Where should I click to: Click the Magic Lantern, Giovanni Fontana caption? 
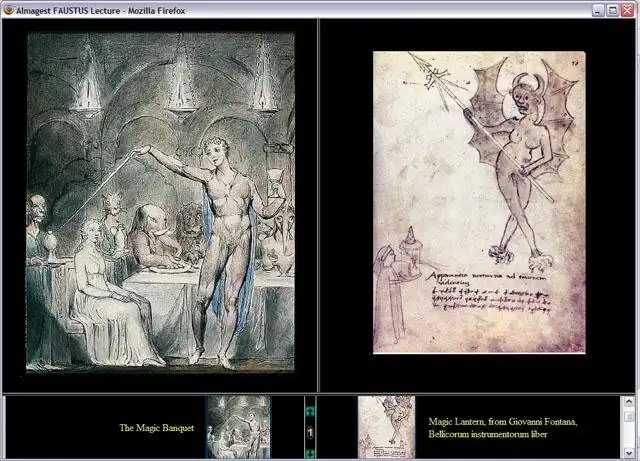tap(503, 428)
